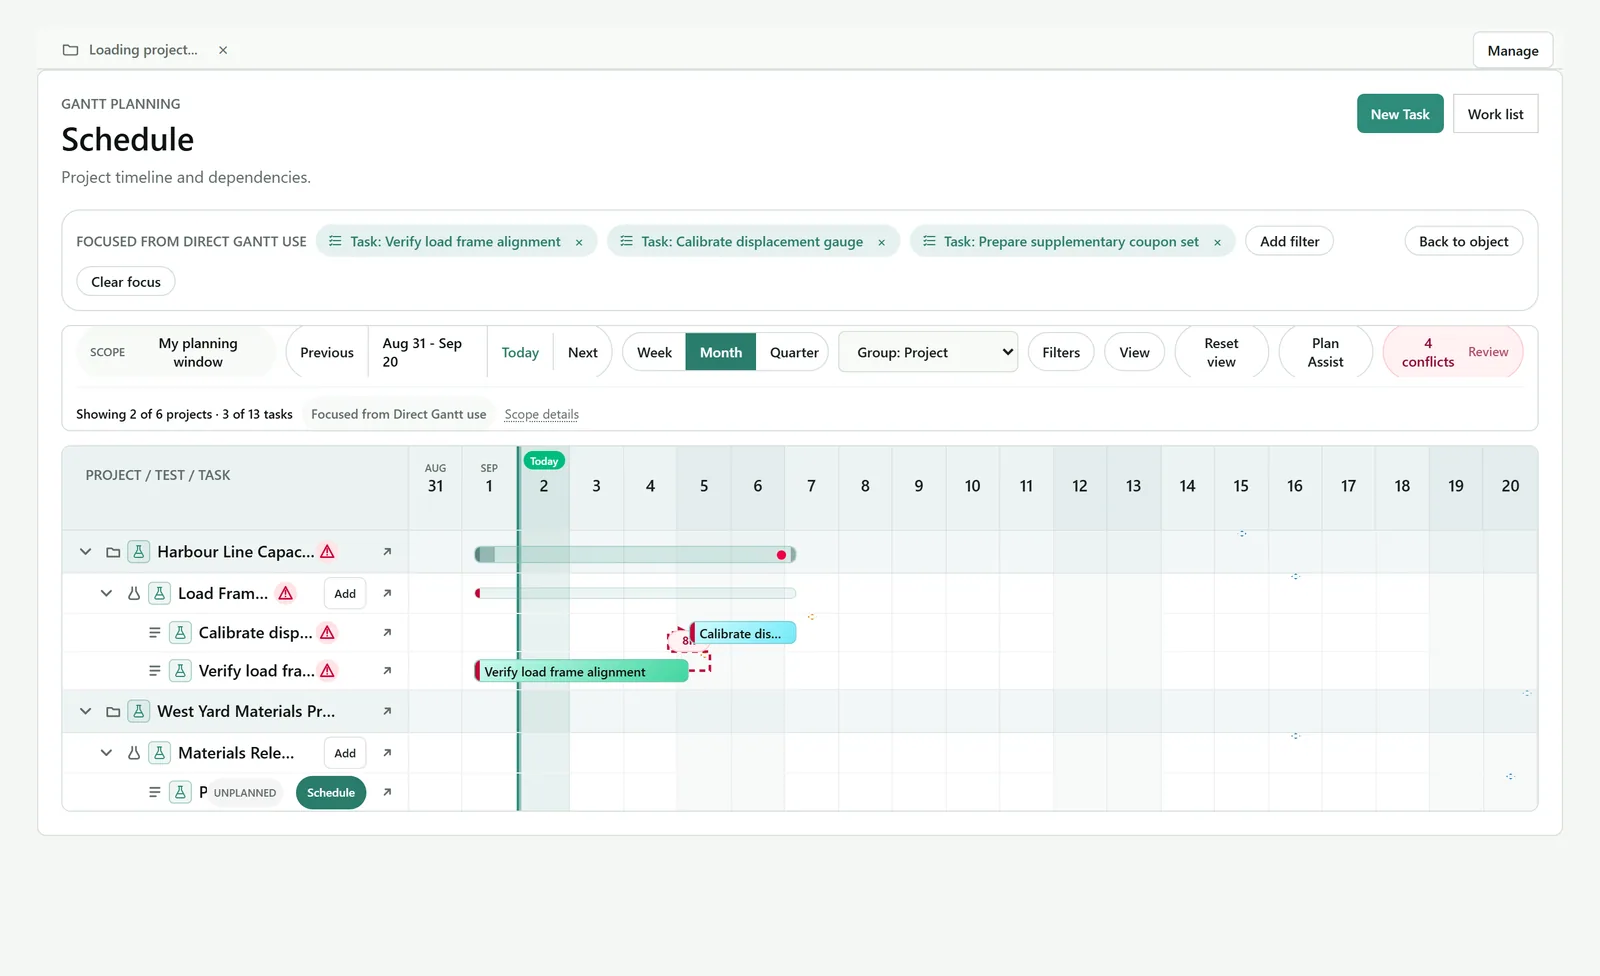Click Verify load frame alignment Gantt bar
1600x976 pixels.
tap(582, 672)
